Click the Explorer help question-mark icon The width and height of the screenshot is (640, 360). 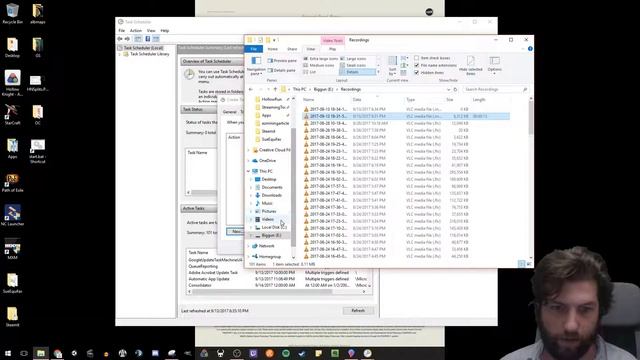point(530,49)
